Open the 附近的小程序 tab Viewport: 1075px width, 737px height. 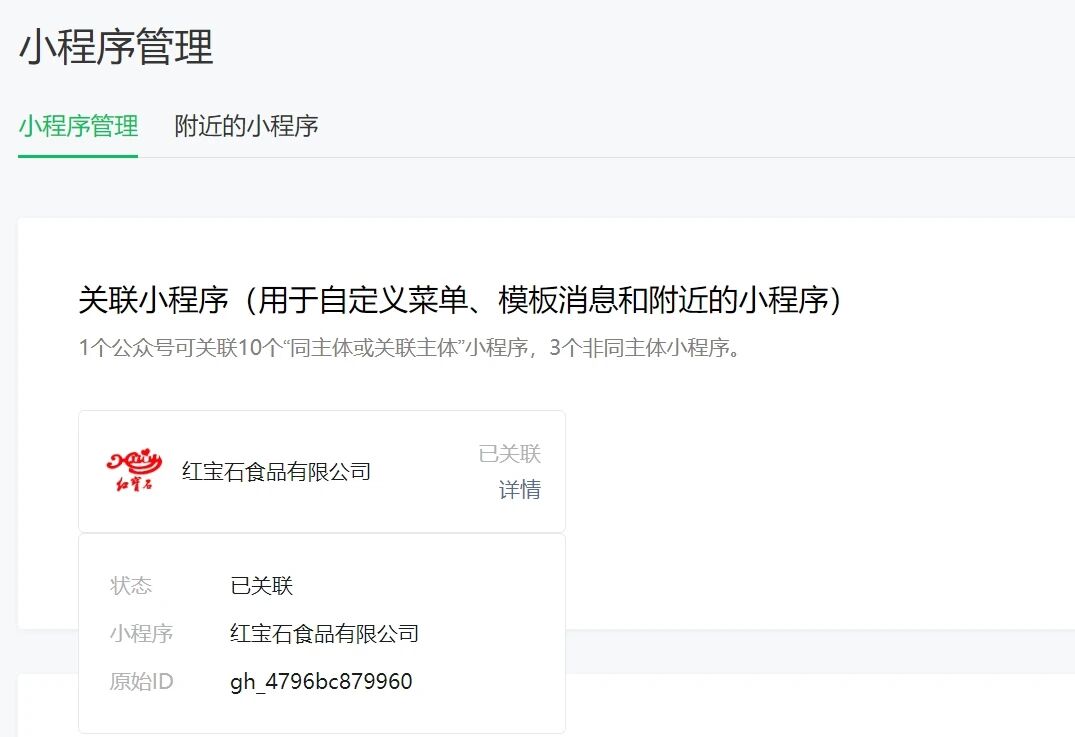[246, 127]
